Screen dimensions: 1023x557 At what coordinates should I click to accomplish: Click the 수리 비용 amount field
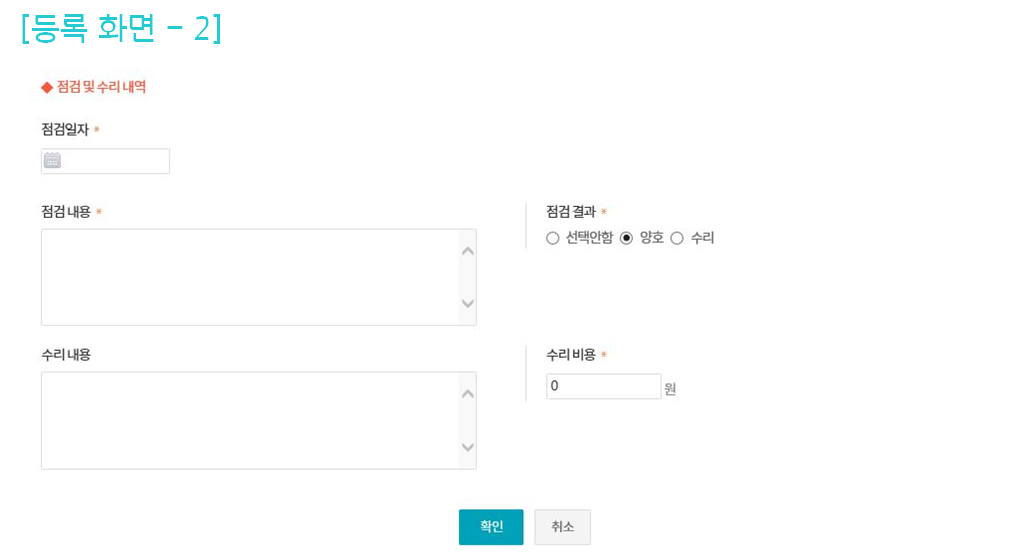coord(603,386)
